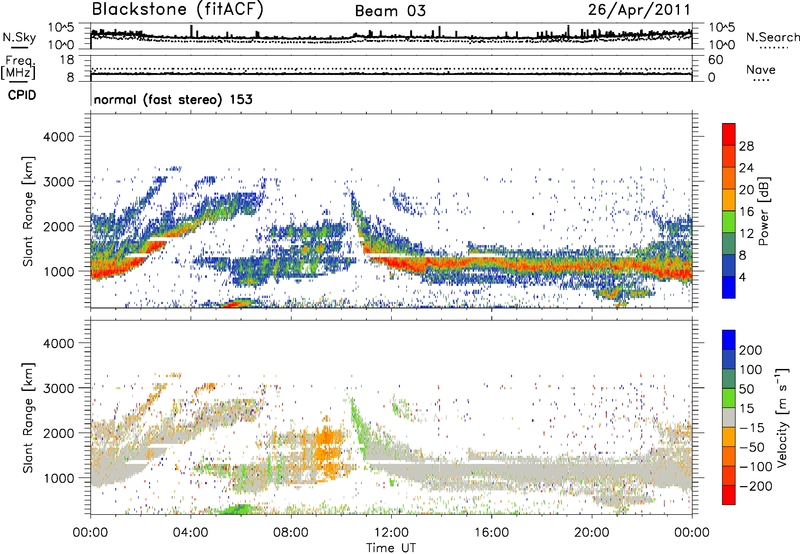Click the "20" value on Power colorbar
800x554 pixels.
pyautogui.click(x=746, y=190)
